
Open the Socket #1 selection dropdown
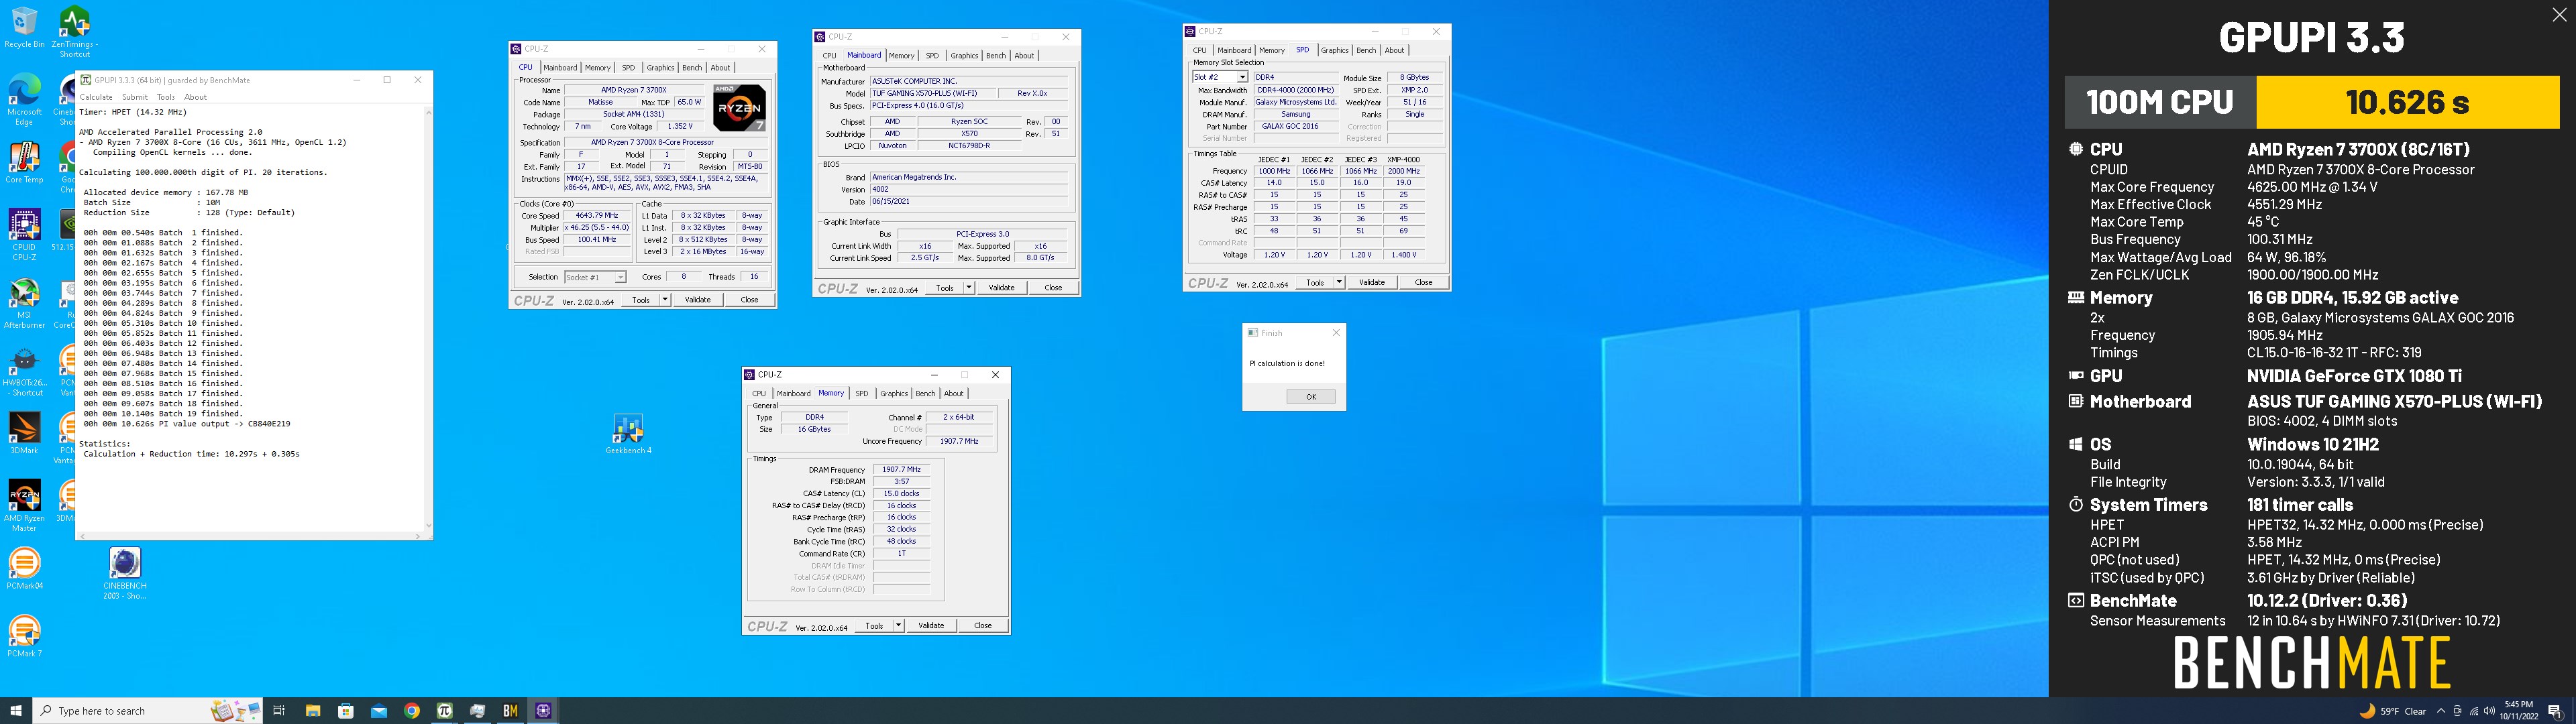594,277
